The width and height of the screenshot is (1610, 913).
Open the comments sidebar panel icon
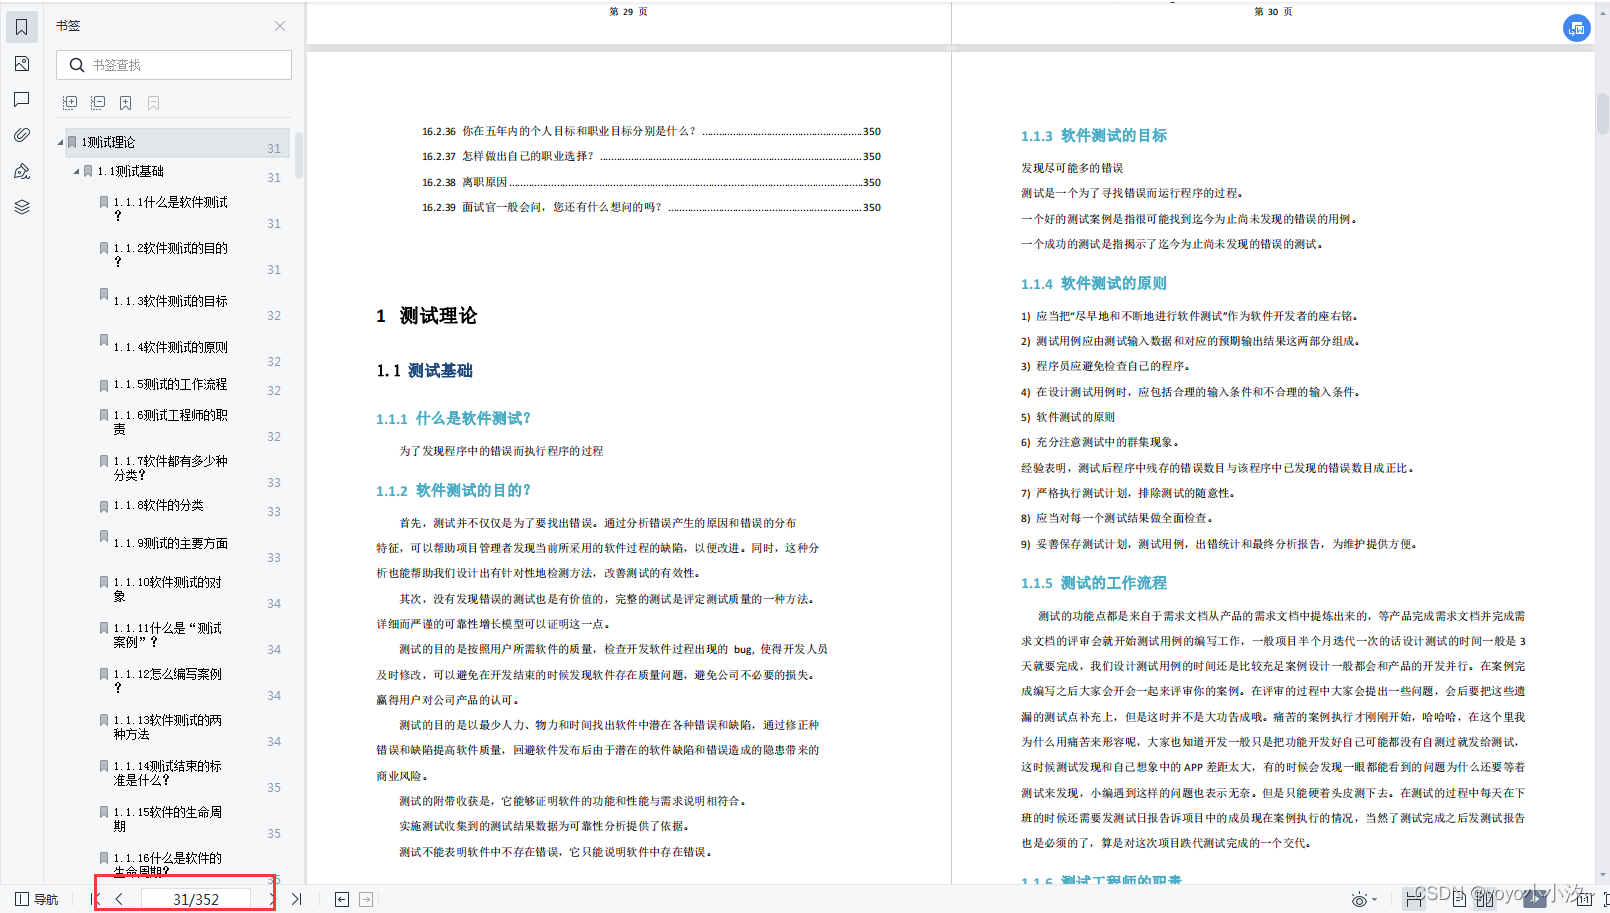click(22, 99)
